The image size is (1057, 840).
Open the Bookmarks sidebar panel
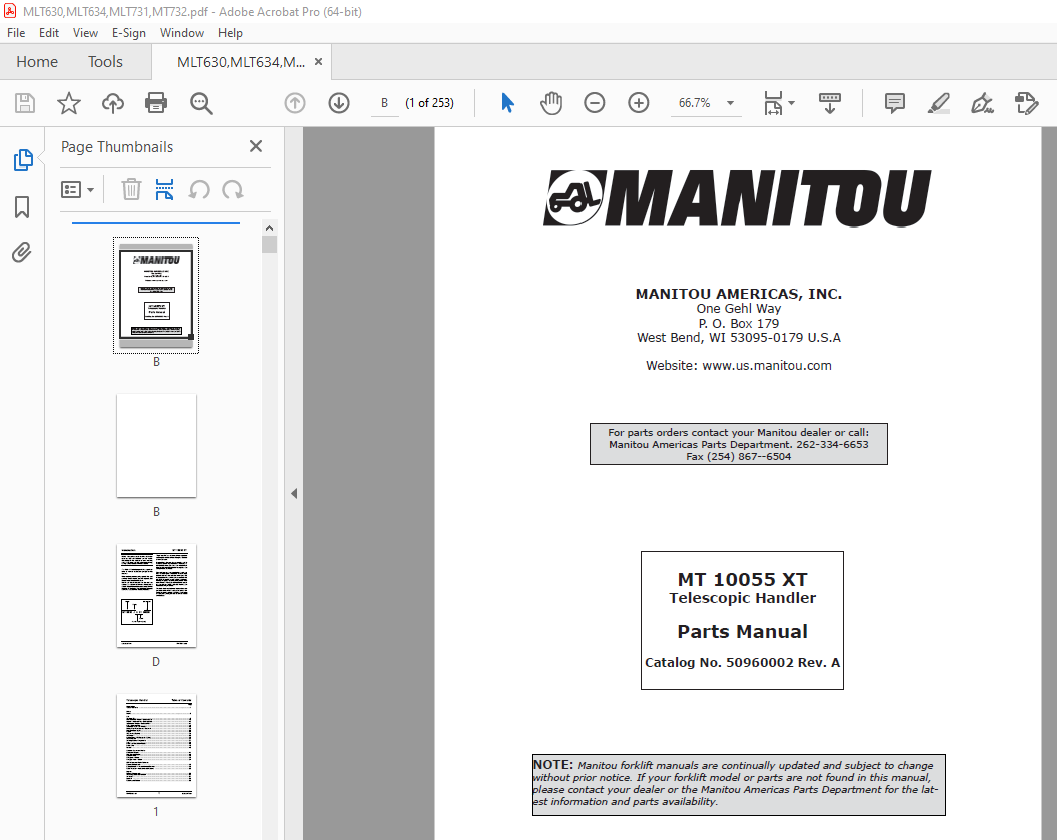pyautogui.click(x=22, y=207)
